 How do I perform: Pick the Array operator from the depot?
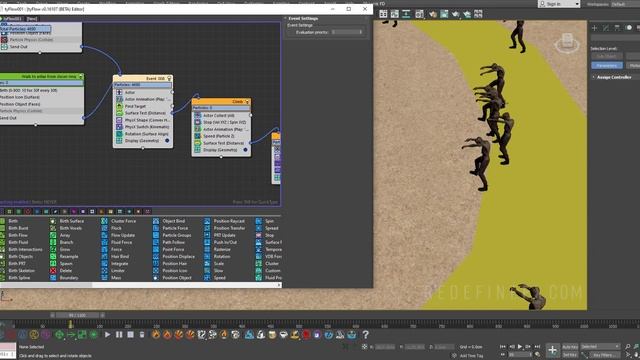[60, 235]
